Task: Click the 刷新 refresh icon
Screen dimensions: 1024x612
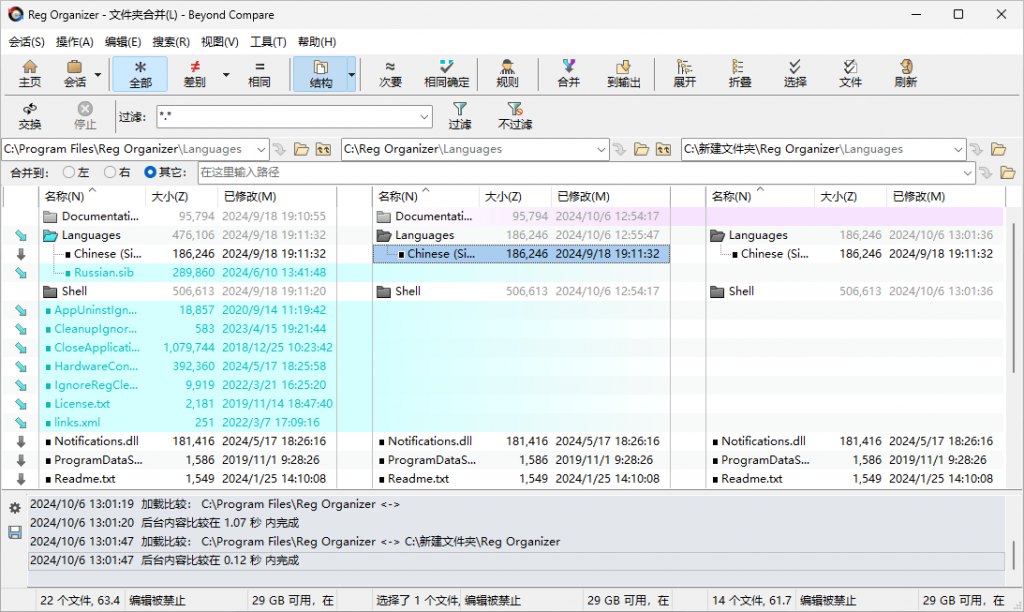Action: tap(905, 74)
